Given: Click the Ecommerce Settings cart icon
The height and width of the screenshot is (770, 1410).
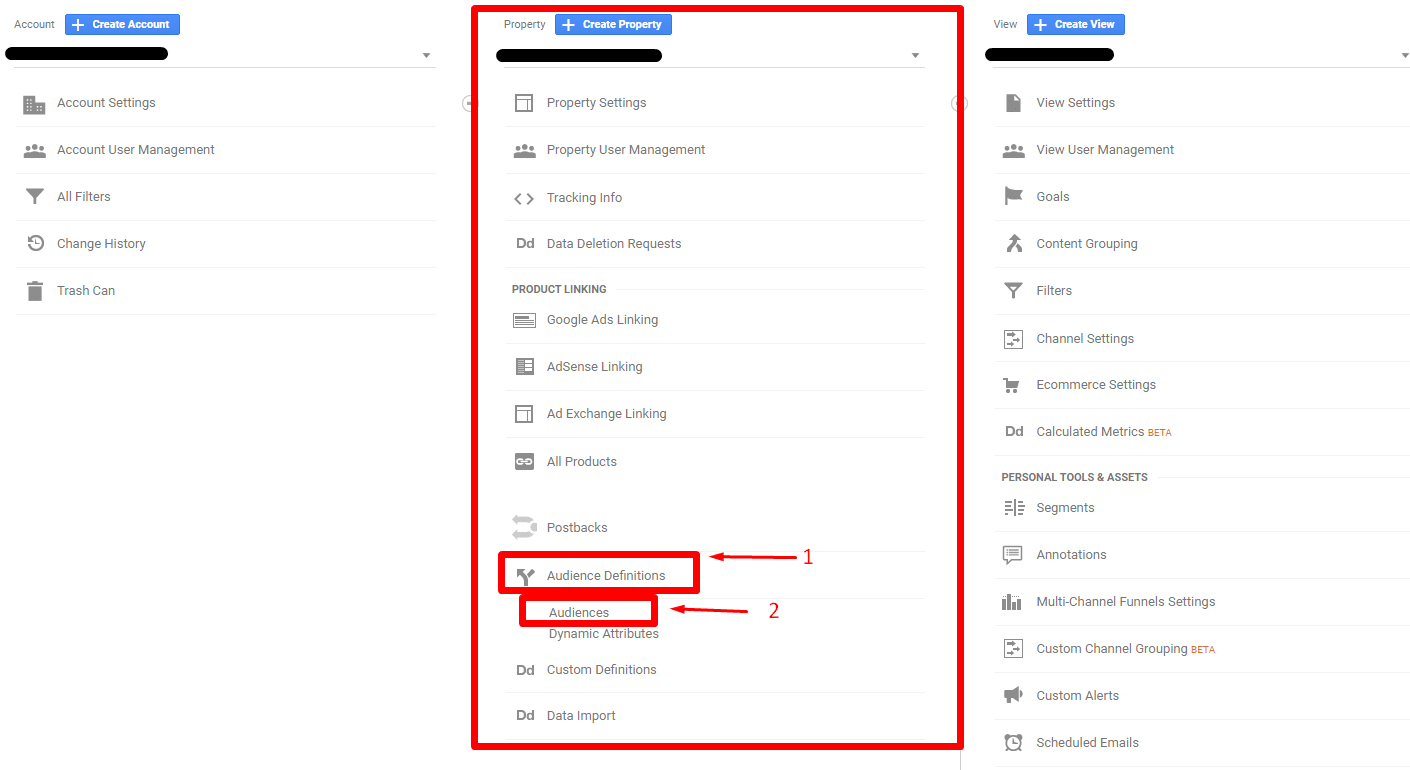Looking at the screenshot, I should [1013, 385].
